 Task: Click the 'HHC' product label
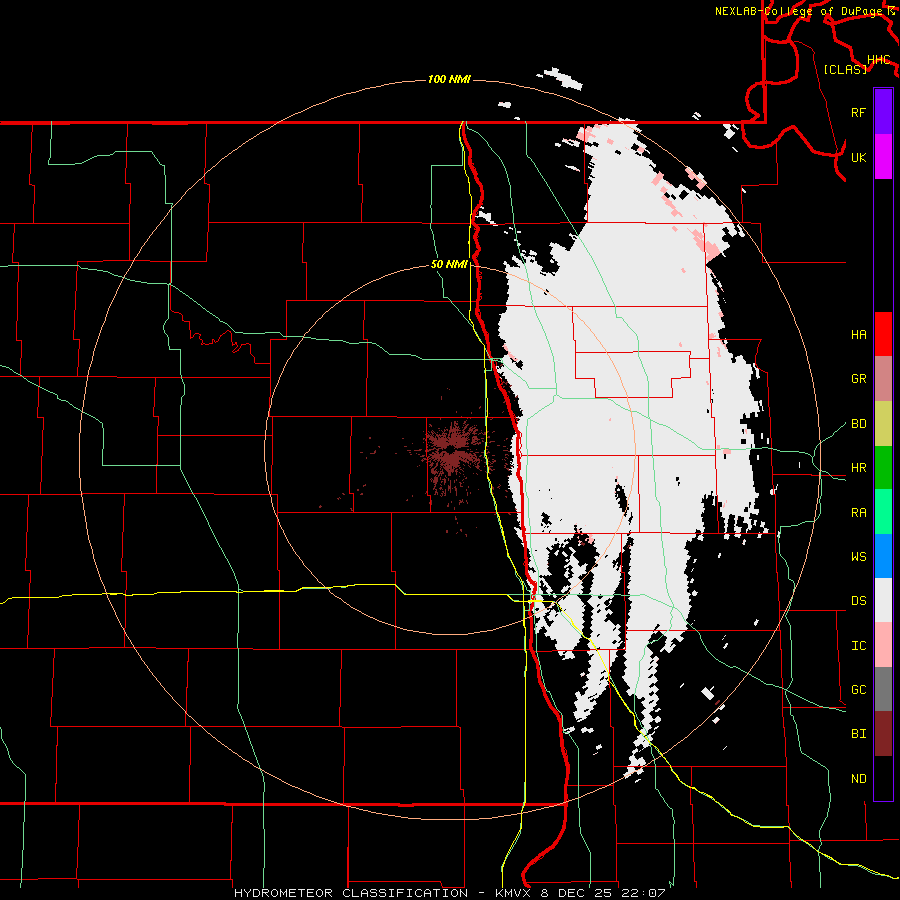pos(878,60)
